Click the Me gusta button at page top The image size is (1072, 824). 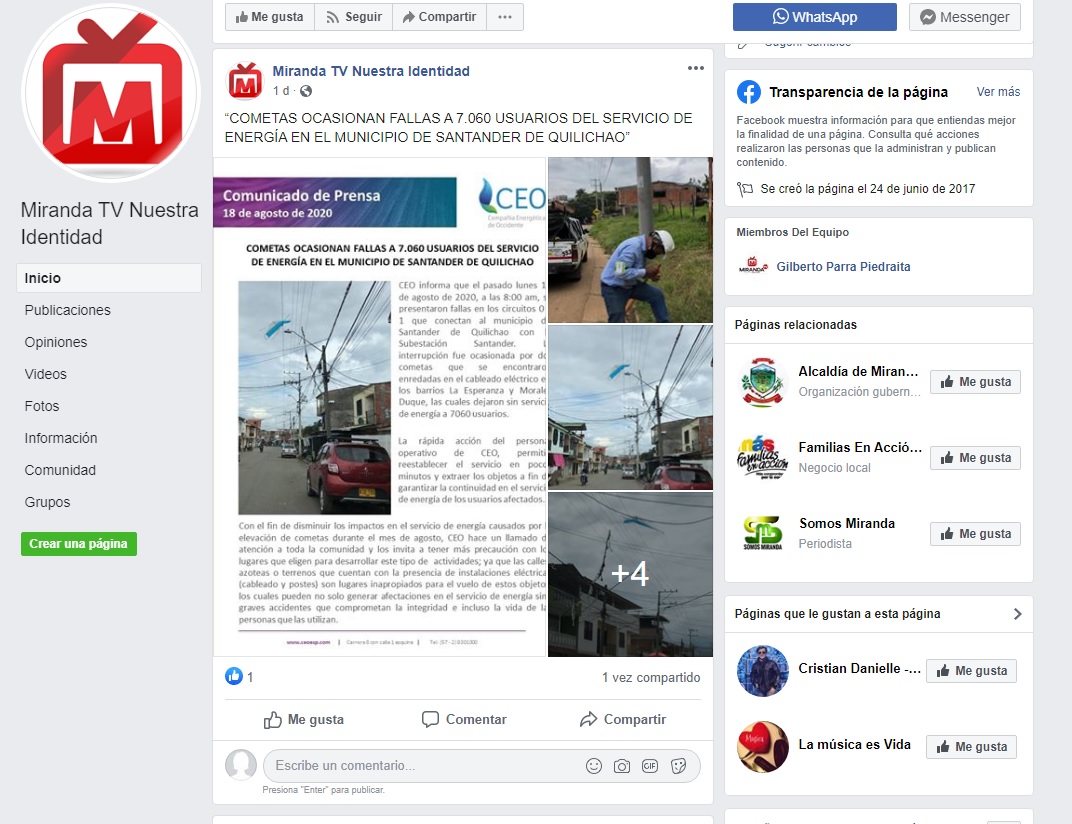[x=269, y=17]
